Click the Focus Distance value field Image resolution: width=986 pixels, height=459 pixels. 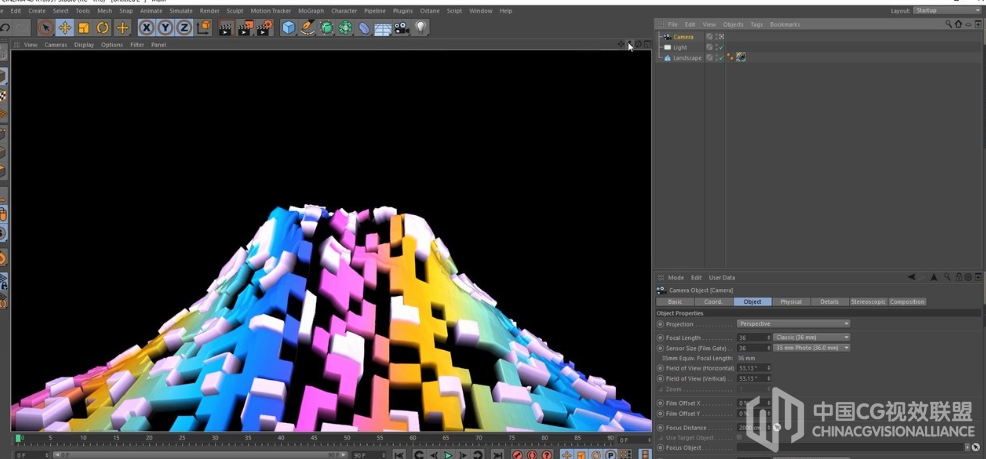(x=754, y=428)
